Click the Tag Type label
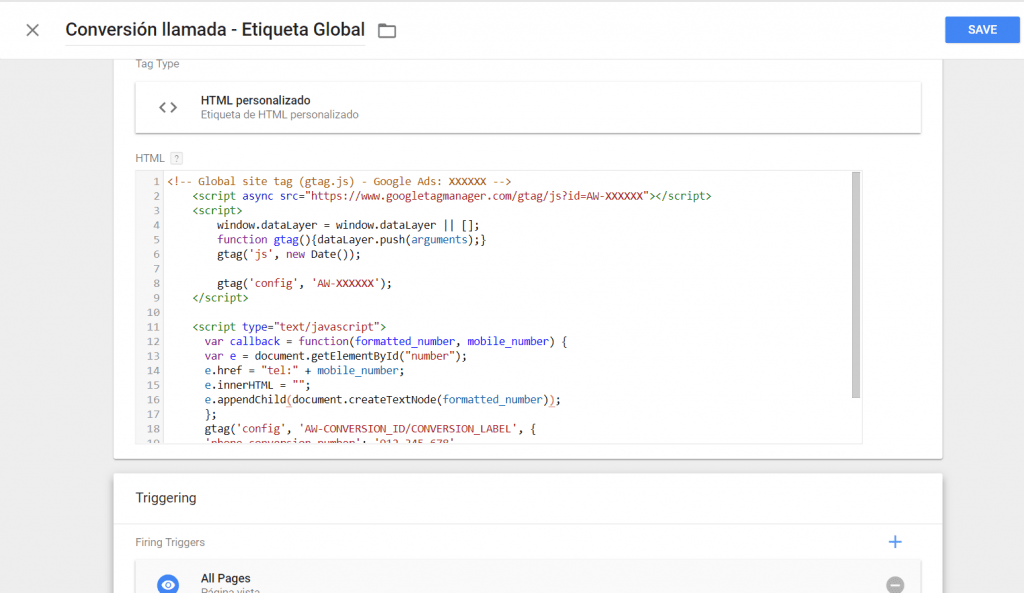The width and height of the screenshot is (1024, 593). 157,64
